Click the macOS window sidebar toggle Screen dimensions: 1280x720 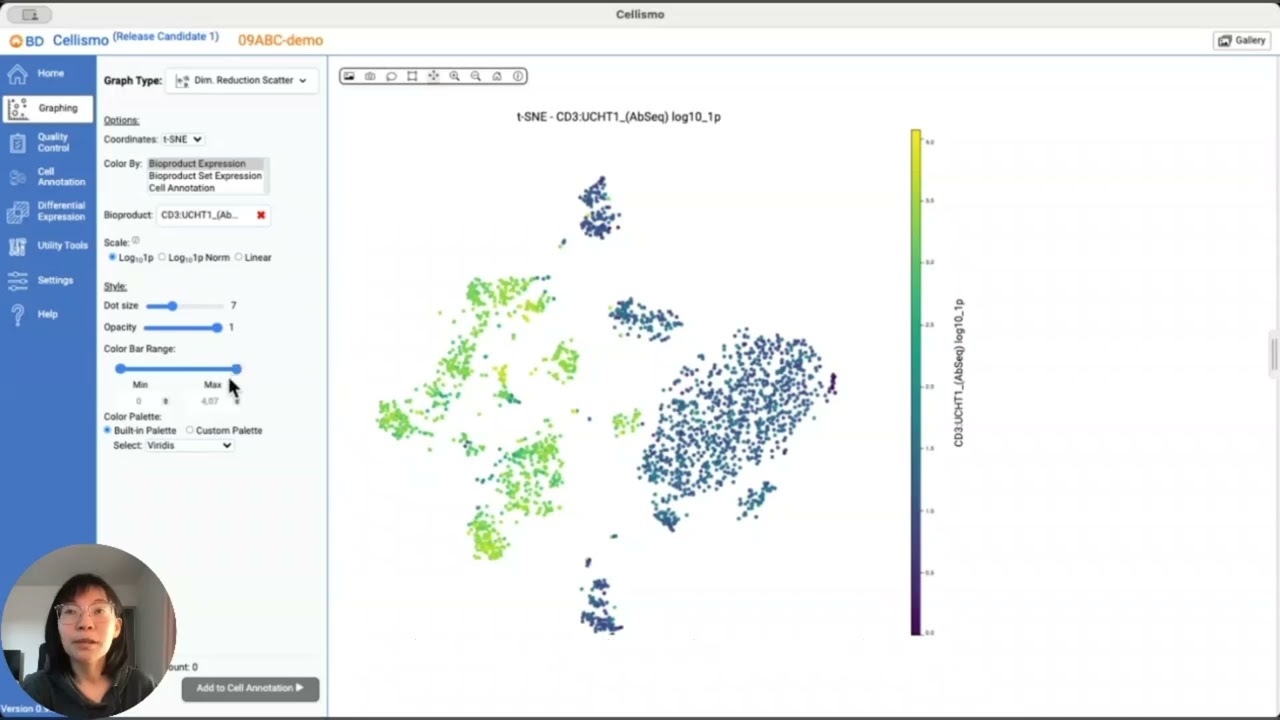30,15
